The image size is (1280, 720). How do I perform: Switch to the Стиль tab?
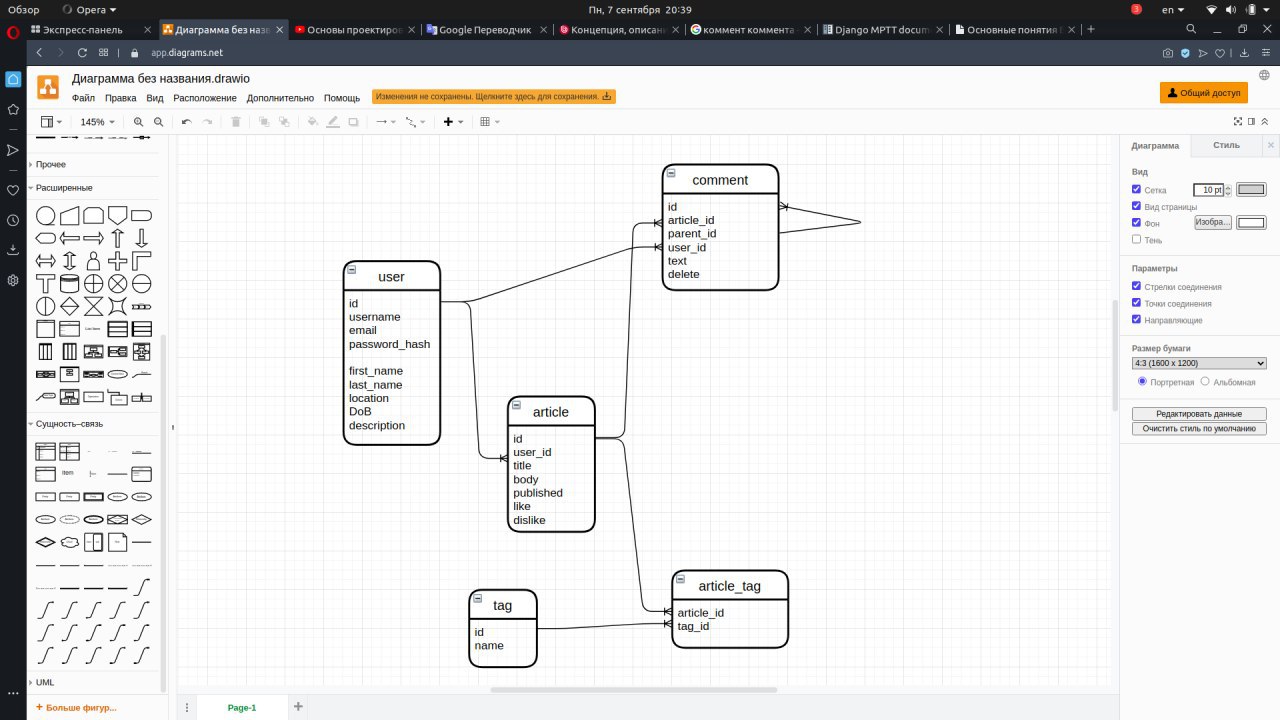(x=1227, y=145)
